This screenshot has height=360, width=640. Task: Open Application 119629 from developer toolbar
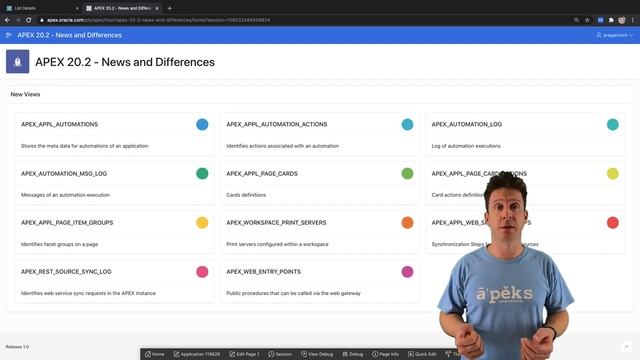tap(197, 354)
